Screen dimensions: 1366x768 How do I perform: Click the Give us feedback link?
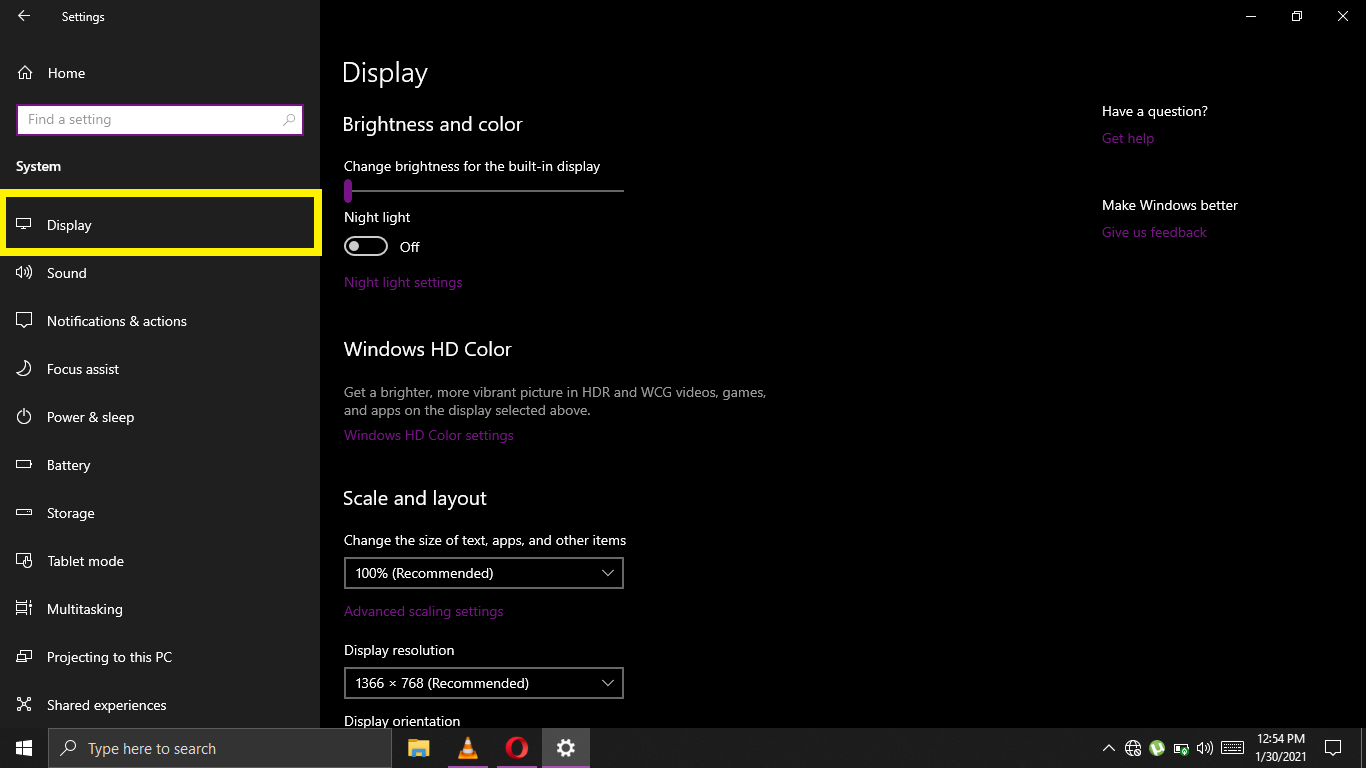point(1154,233)
